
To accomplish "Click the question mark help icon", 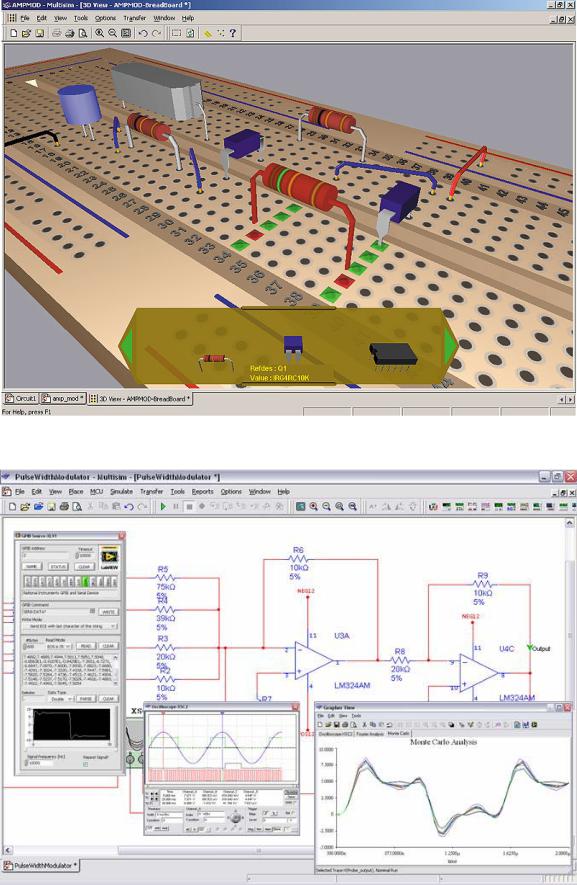I will click(x=232, y=33).
